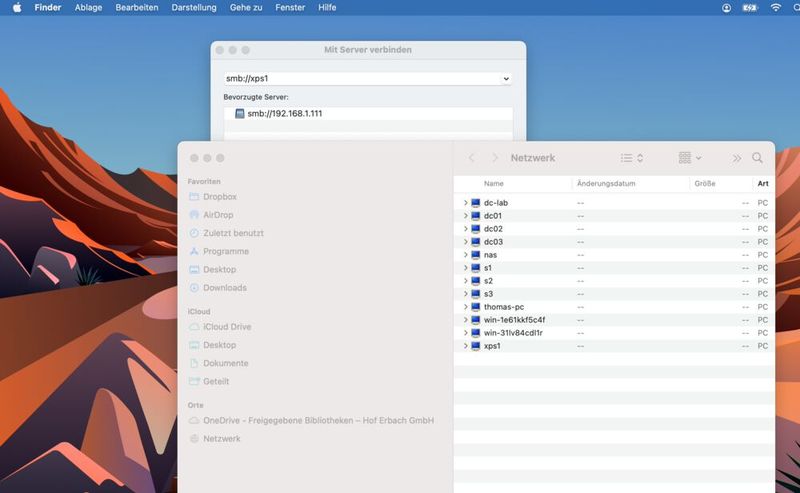The height and width of the screenshot is (493, 800).
Task: Open the server address history dropdown
Action: click(506, 79)
